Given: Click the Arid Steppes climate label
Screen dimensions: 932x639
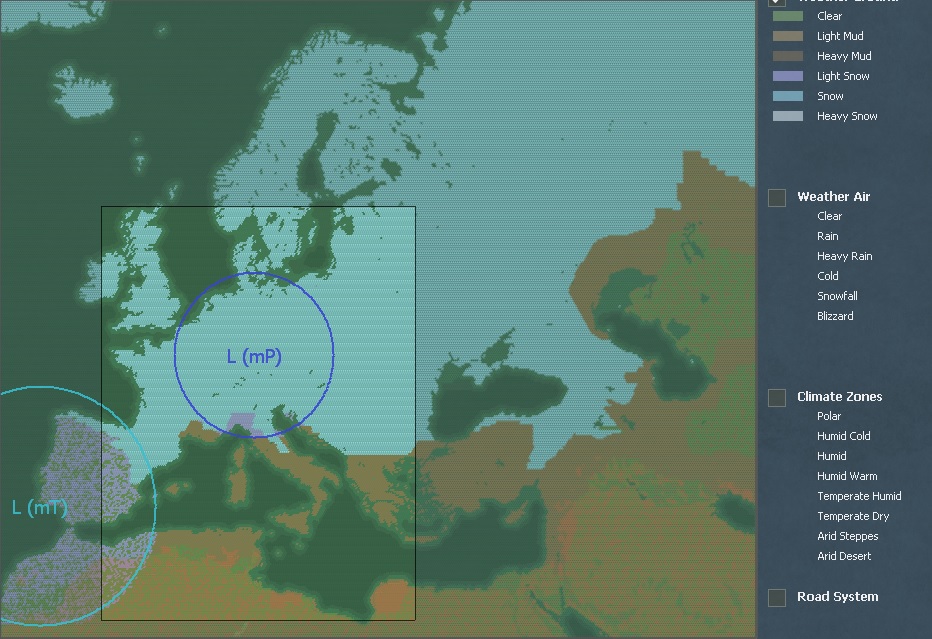Looking at the screenshot, I should click(x=848, y=536).
